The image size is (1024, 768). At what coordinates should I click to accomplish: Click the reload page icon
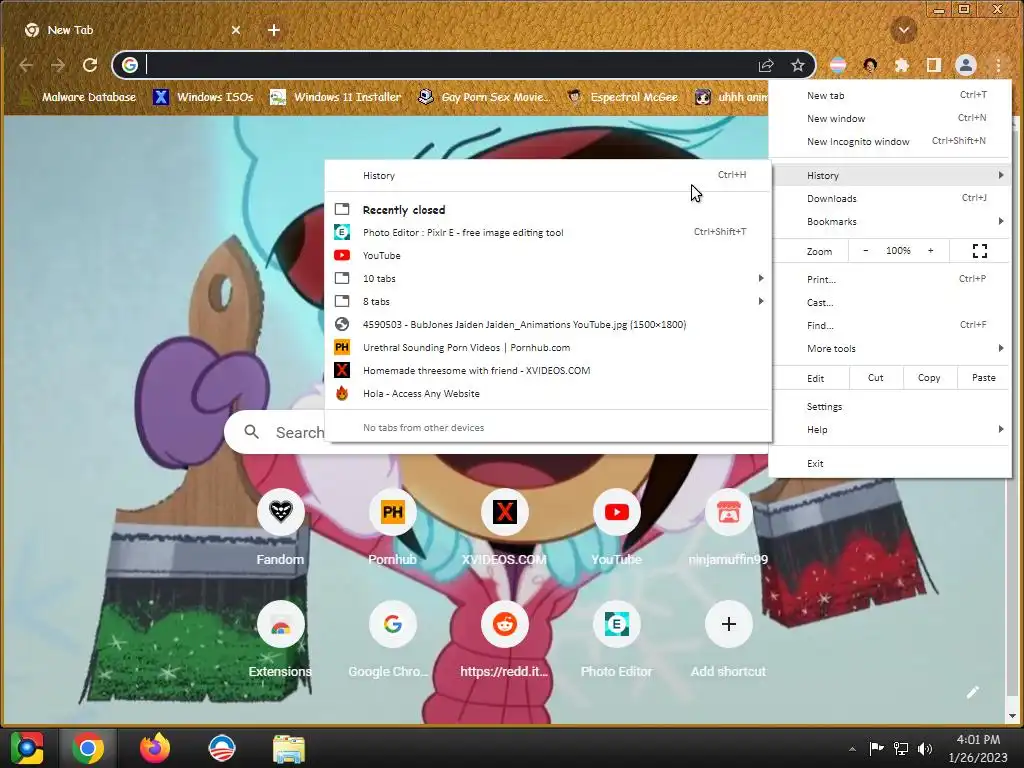(90, 65)
